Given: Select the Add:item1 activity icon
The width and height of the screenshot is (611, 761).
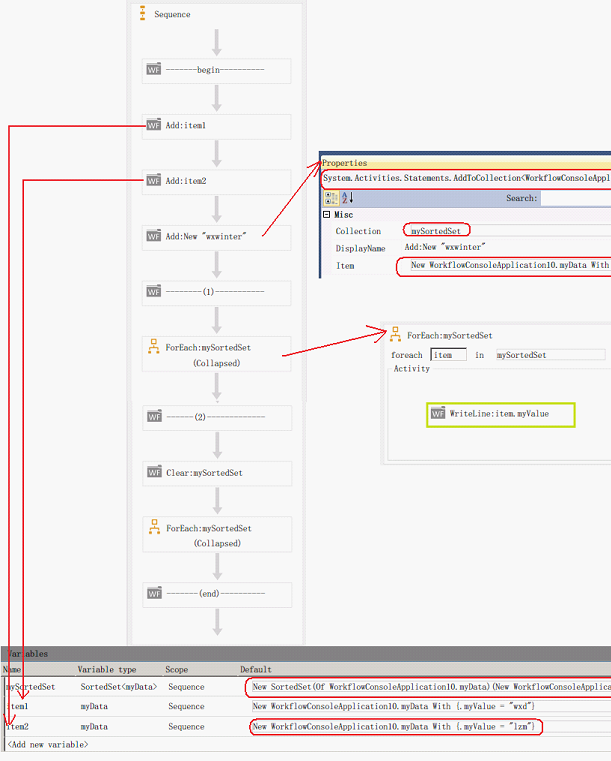Looking at the screenshot, I should 154,125.
